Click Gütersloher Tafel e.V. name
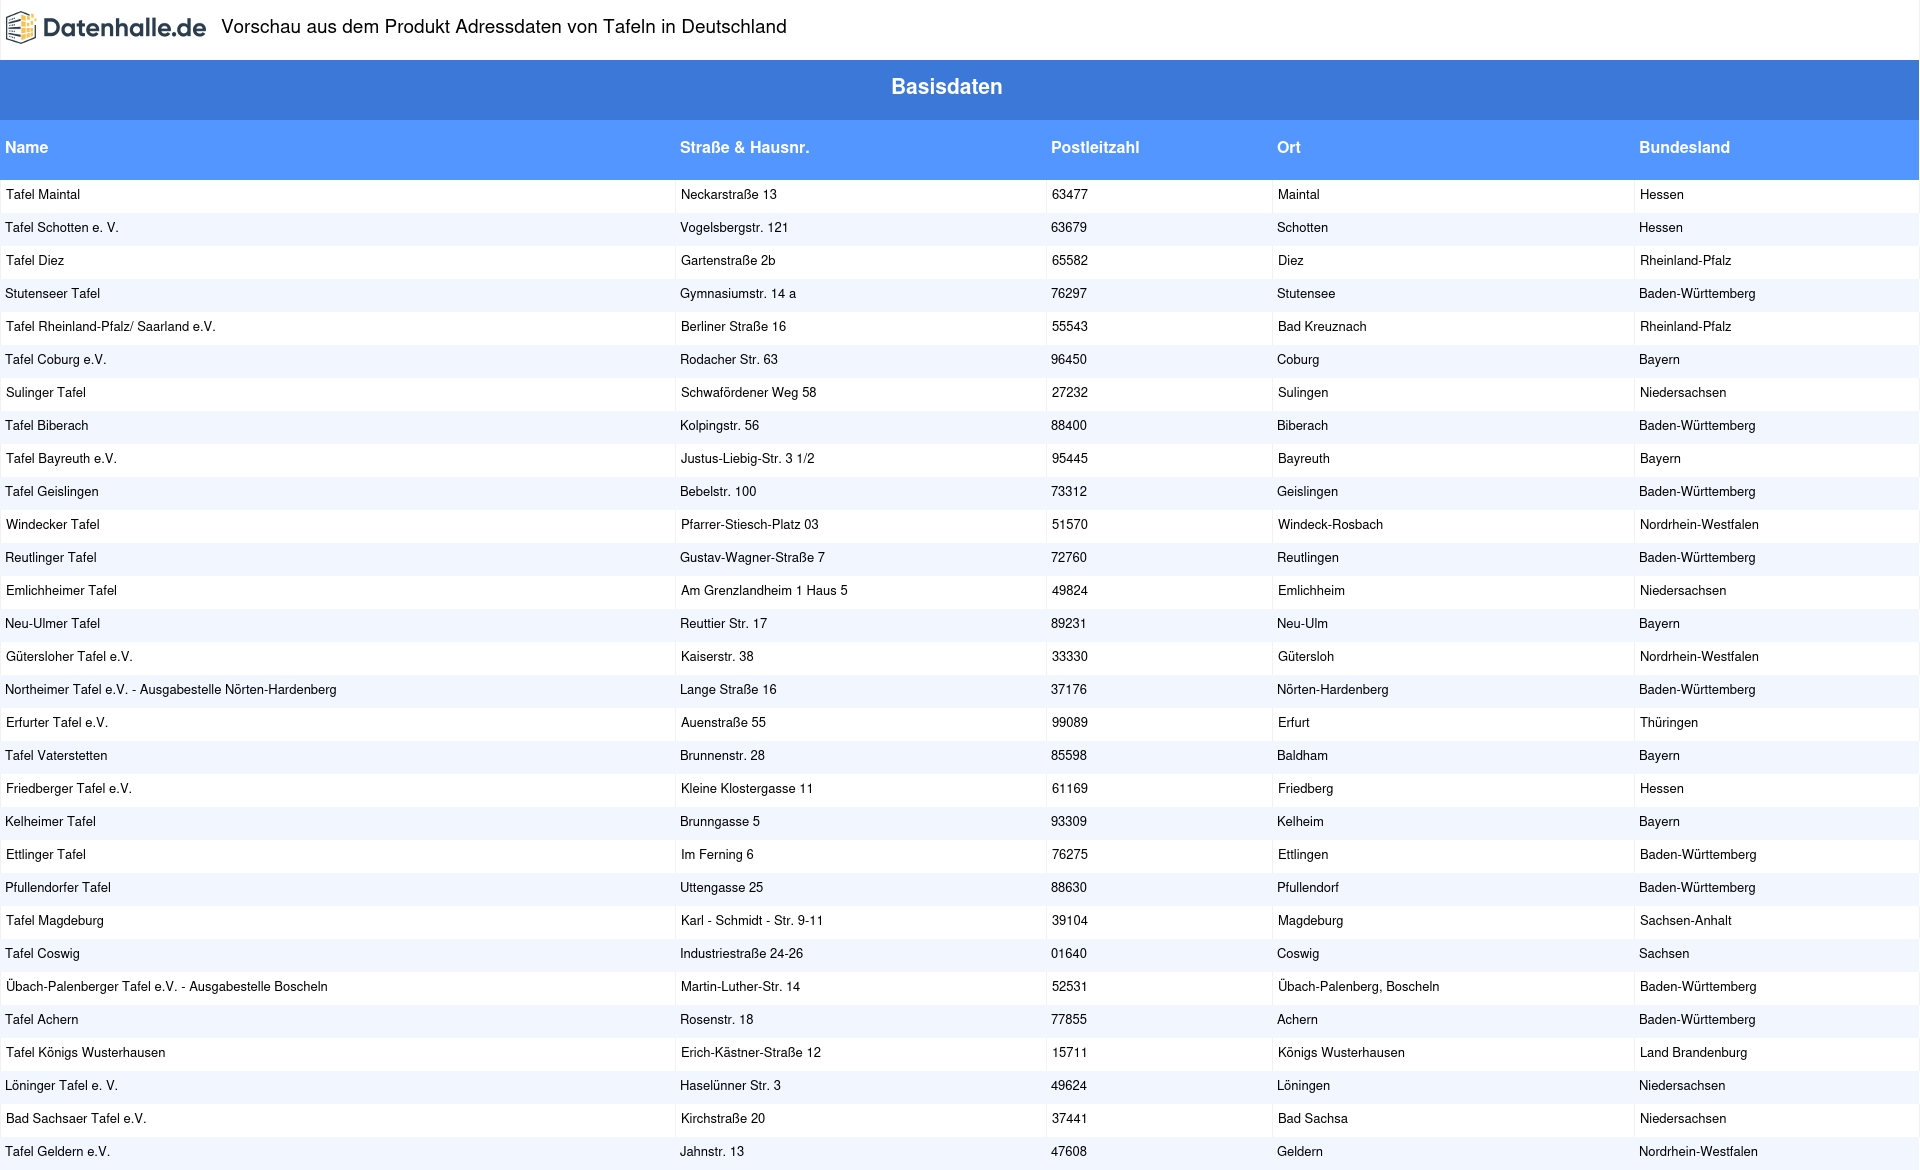The image size is (1920, 1170). pos(69,657)
